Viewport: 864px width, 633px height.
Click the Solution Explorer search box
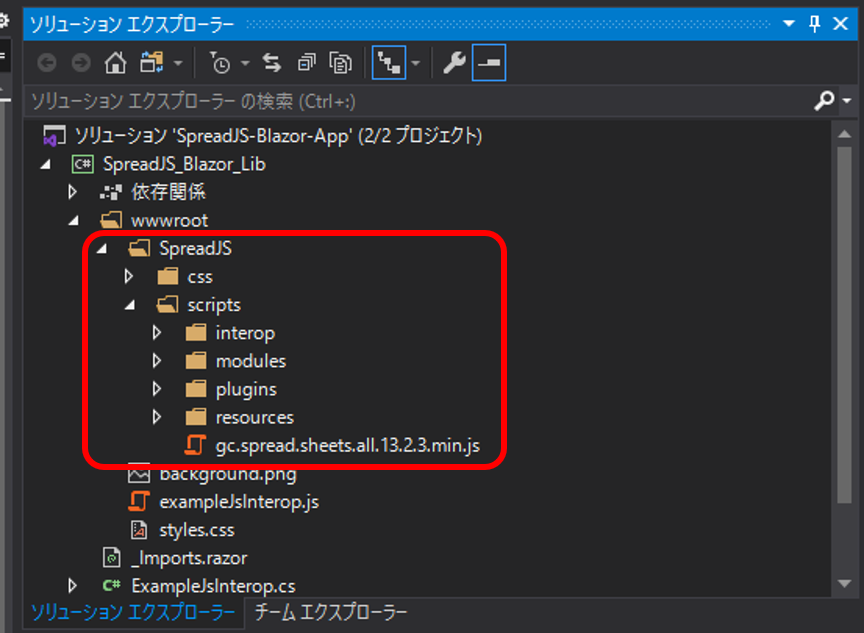(x=419, y=101)
